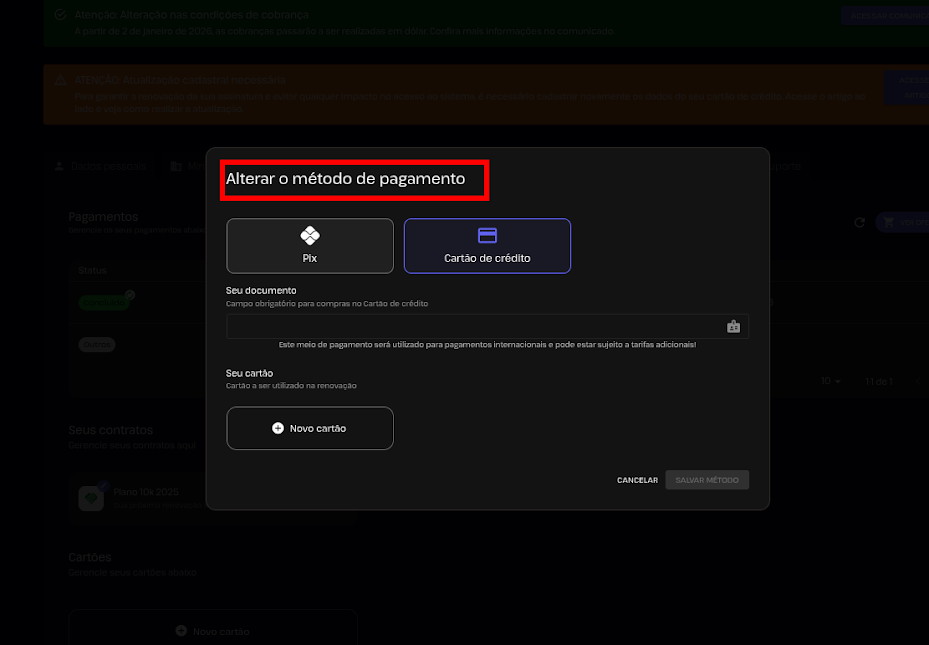Click the Status column header in Pagamentos
Screen dimensions: 929x645
tap(93, 270)
